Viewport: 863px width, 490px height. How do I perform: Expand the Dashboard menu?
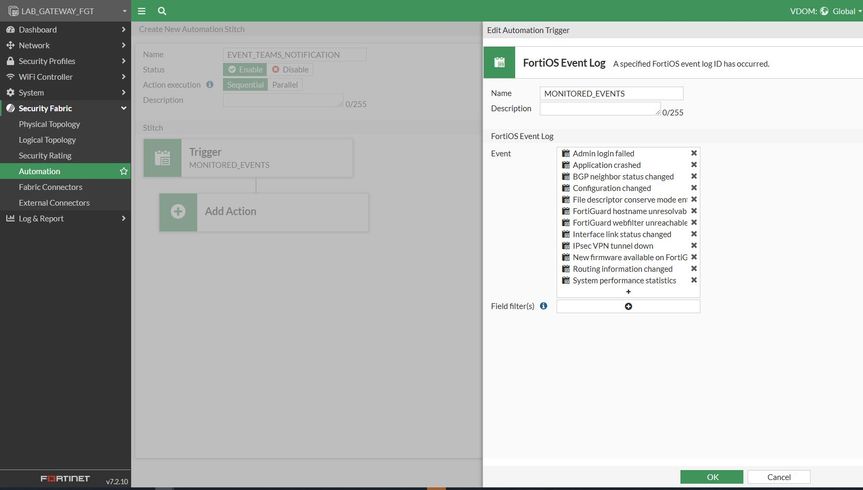click(65, 30)
